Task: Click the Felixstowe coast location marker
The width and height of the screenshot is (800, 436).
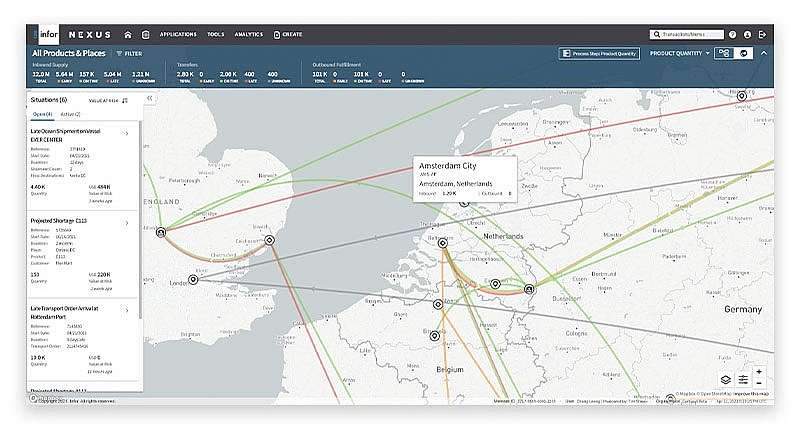Action: 269,240
